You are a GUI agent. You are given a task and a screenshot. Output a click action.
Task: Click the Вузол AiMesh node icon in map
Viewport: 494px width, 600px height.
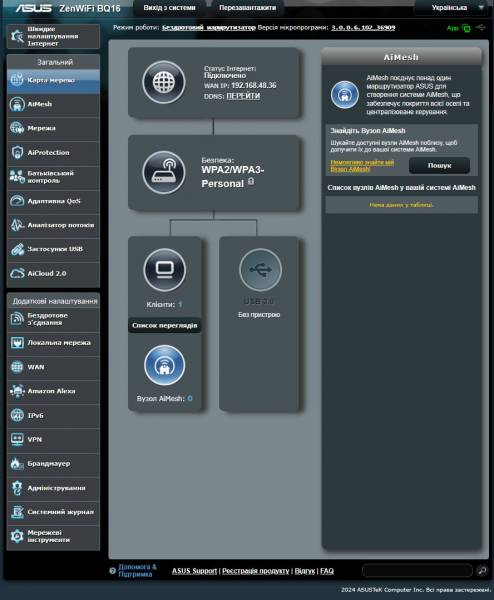165,365
